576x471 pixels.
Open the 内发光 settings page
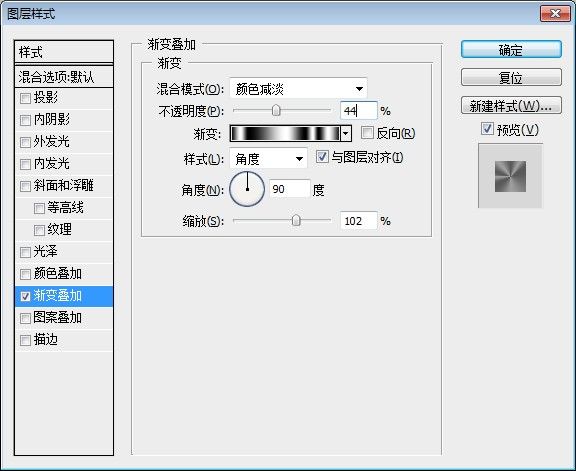[52, 164]
